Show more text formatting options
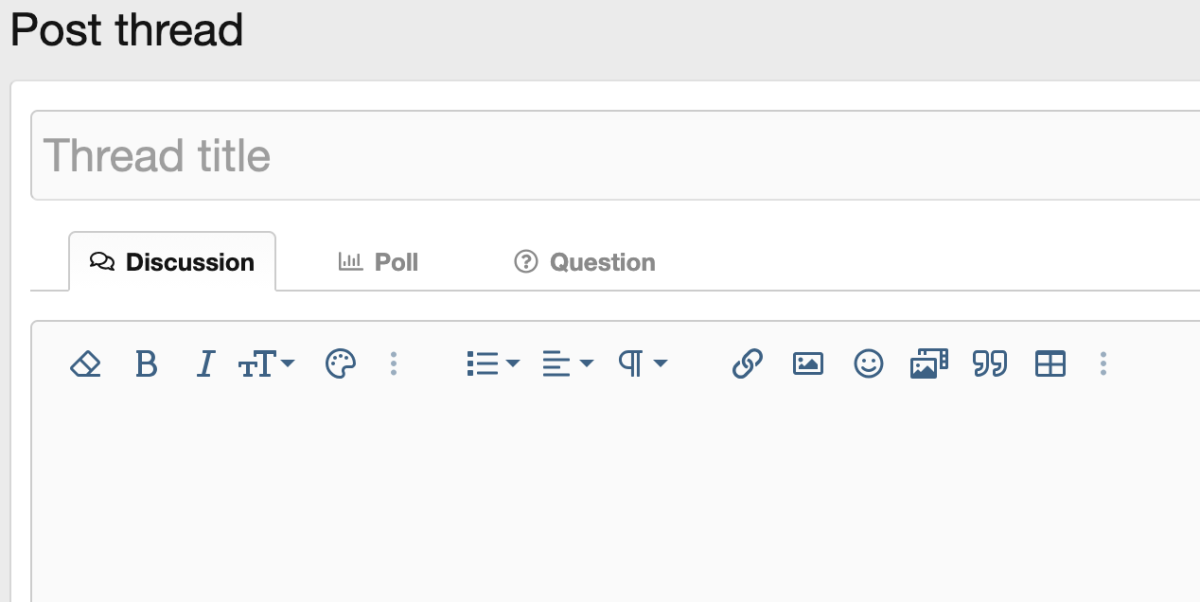This screenshot has height=602, width=1200. tap(394, 364)
